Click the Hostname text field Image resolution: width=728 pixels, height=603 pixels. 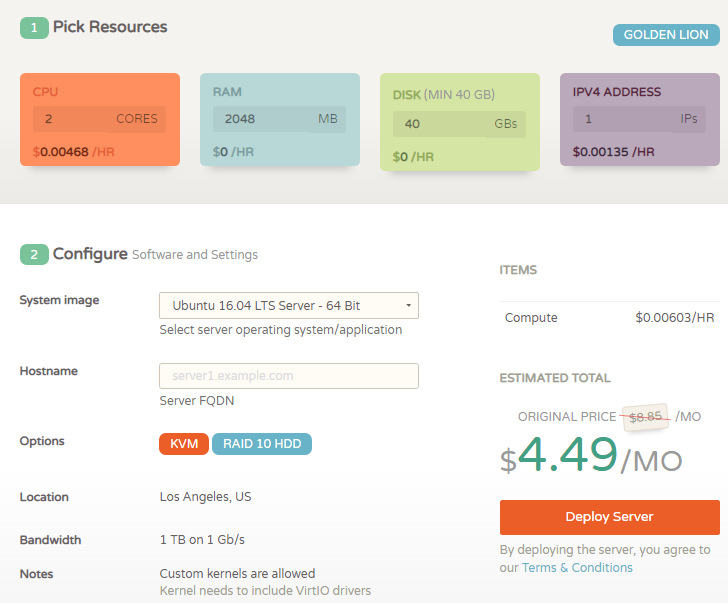[288, 376]
